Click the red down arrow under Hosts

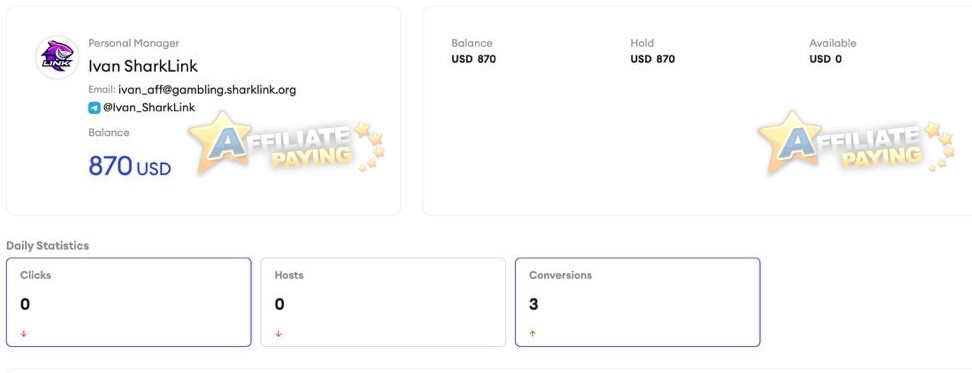pyautogui.click(x=278, y=333)
